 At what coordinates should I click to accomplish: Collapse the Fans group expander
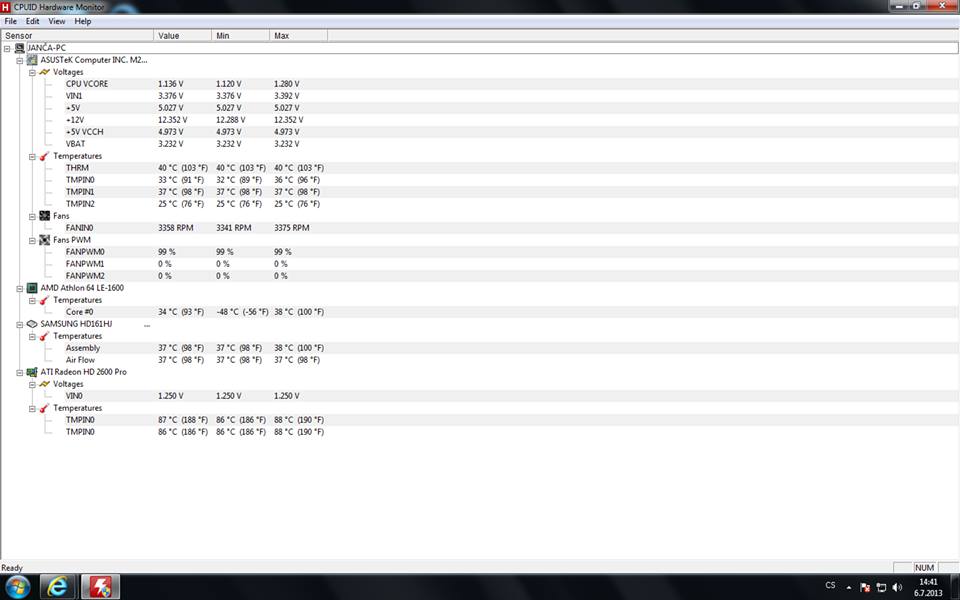point(32,216)
